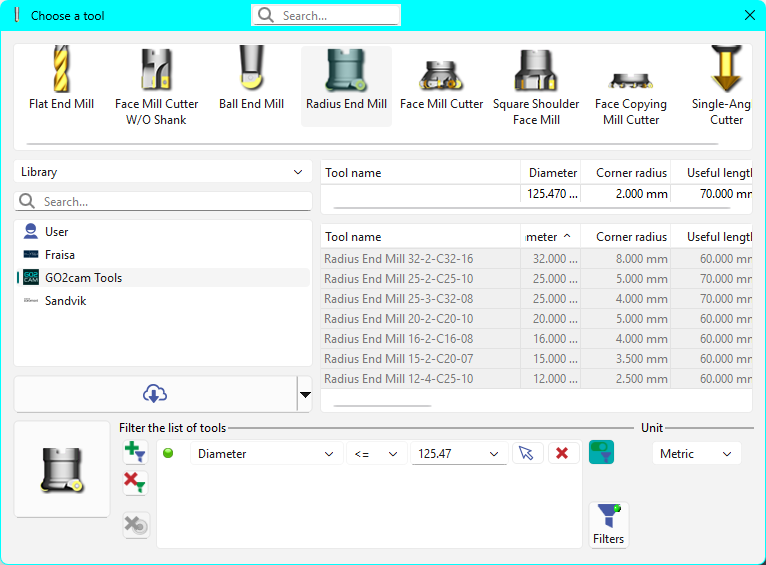This screenshot has width=766, height=565.
Task: Click the pick-value cursor icon in filter row
Action: pos(527,453)
